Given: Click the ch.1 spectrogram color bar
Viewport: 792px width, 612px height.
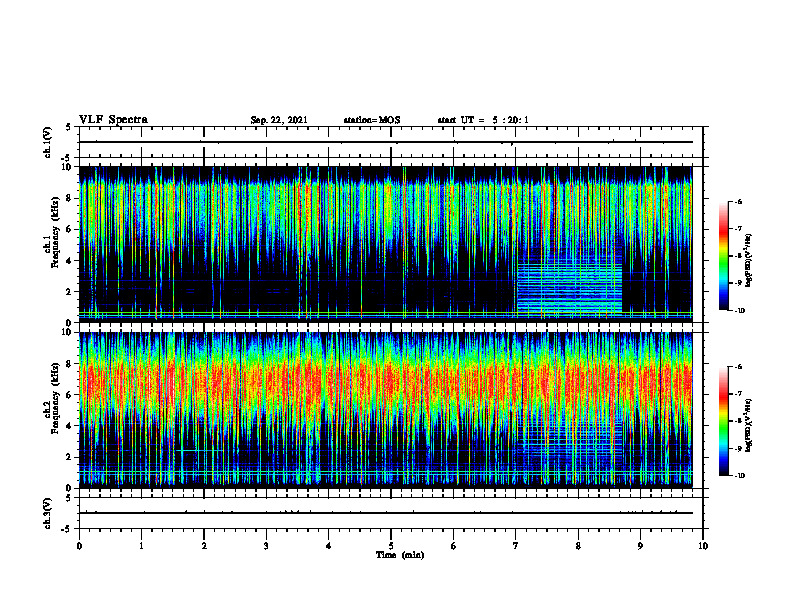Looking at the screenshot, I should 723,256.
